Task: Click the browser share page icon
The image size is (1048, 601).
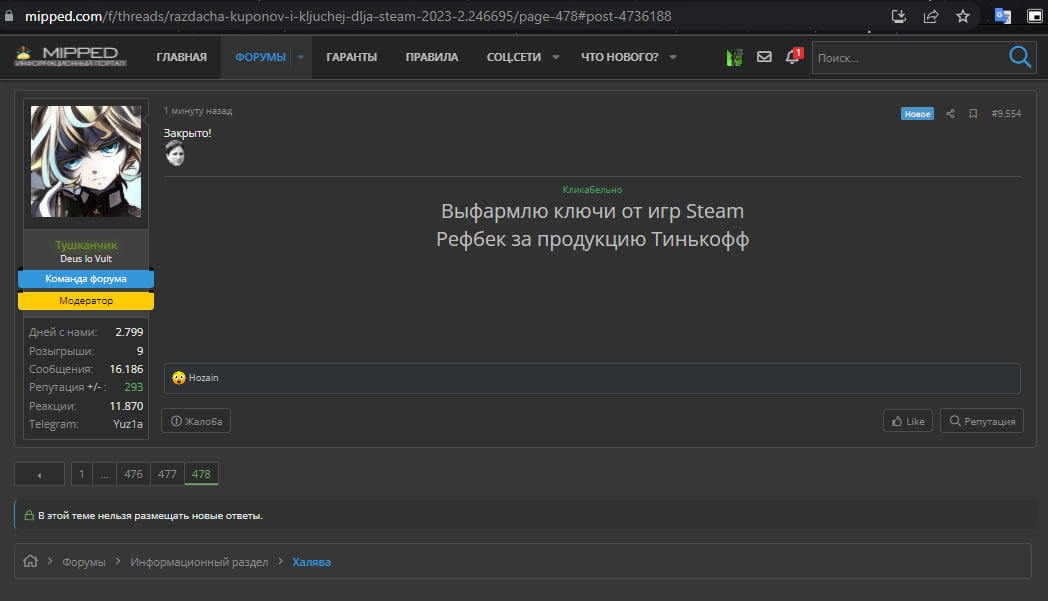Action: tap(931, 16)
